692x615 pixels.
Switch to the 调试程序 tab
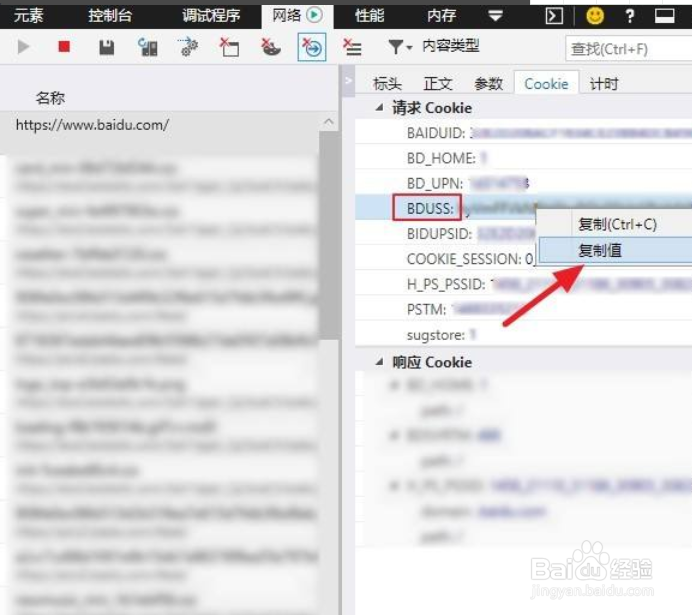click(x=211, y=16)
